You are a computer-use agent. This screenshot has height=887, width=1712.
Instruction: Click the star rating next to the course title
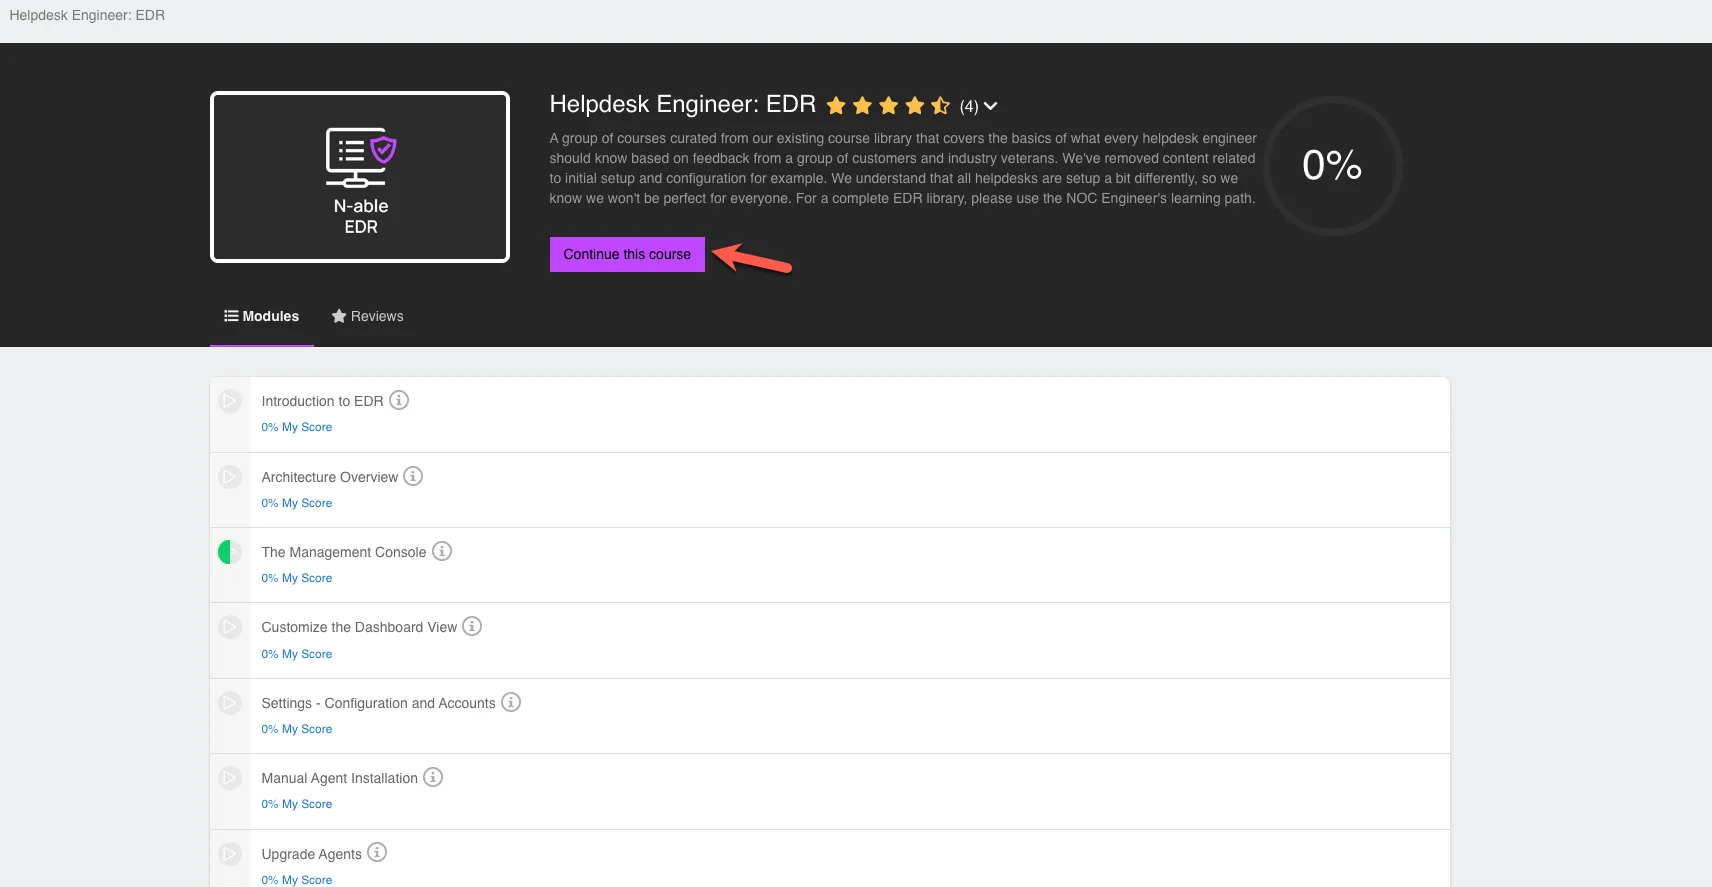tap(889, 105)
